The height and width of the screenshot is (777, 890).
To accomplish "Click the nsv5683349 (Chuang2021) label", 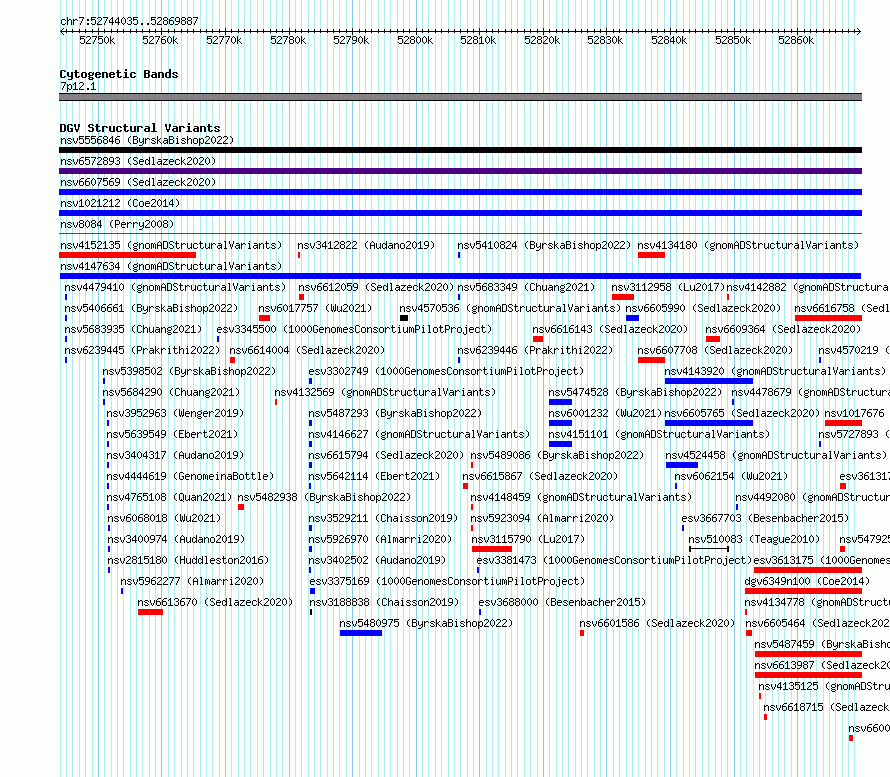I will pyautogui.click(x=526, y=287).
